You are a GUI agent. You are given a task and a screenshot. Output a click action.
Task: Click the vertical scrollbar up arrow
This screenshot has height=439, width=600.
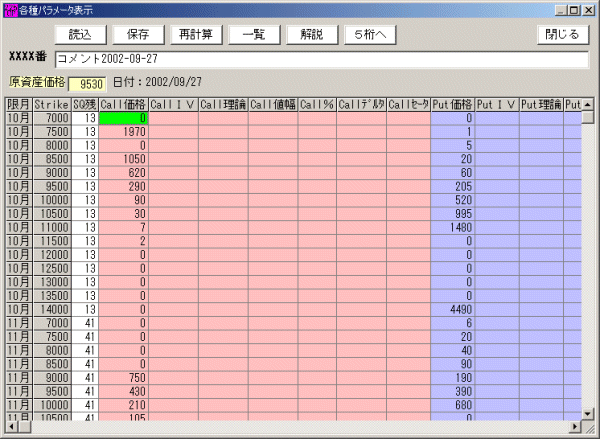(x=587, y=104)
